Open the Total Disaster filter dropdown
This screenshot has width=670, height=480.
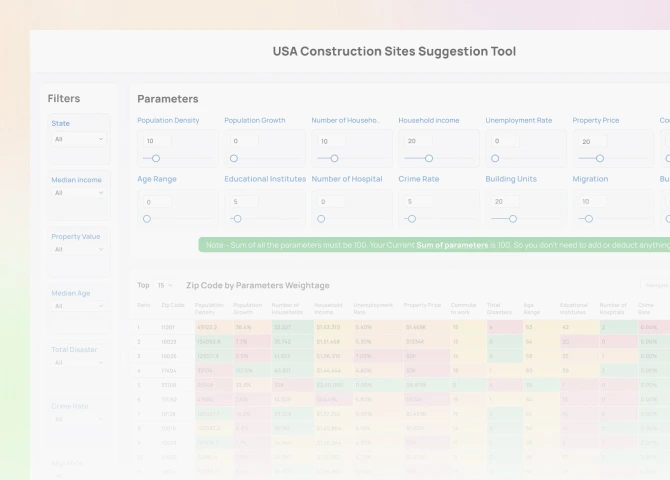coord(79,362)
